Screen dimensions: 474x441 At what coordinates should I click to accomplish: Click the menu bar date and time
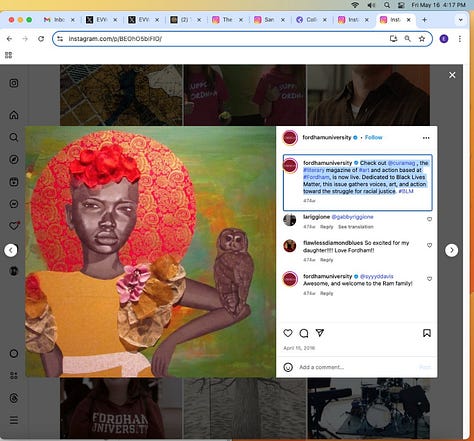438,5
